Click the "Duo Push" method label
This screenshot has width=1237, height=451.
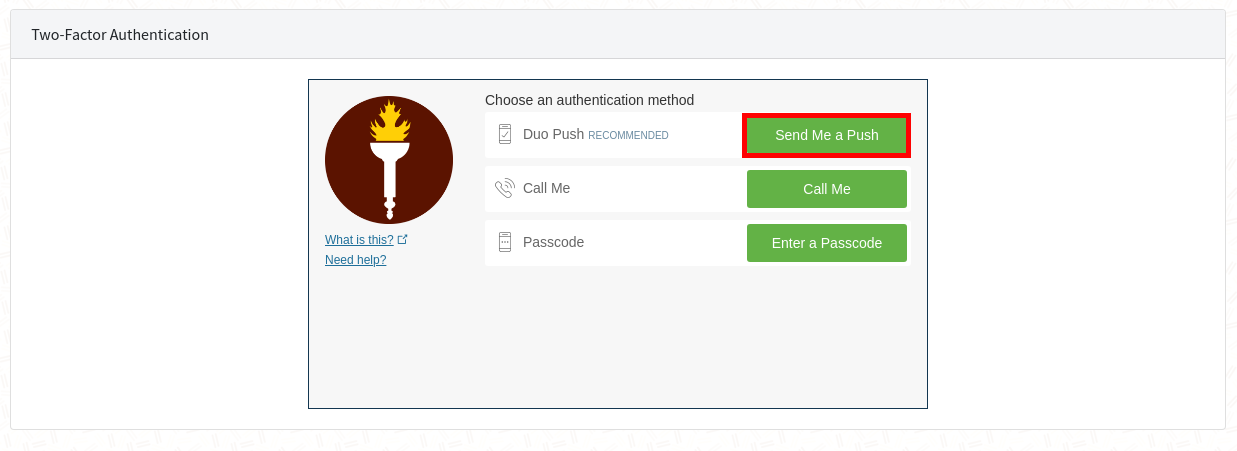click(x=553, y=134)
